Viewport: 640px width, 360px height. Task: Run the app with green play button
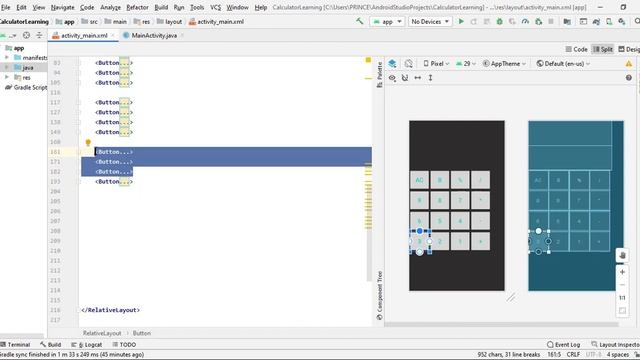(461, 21)
